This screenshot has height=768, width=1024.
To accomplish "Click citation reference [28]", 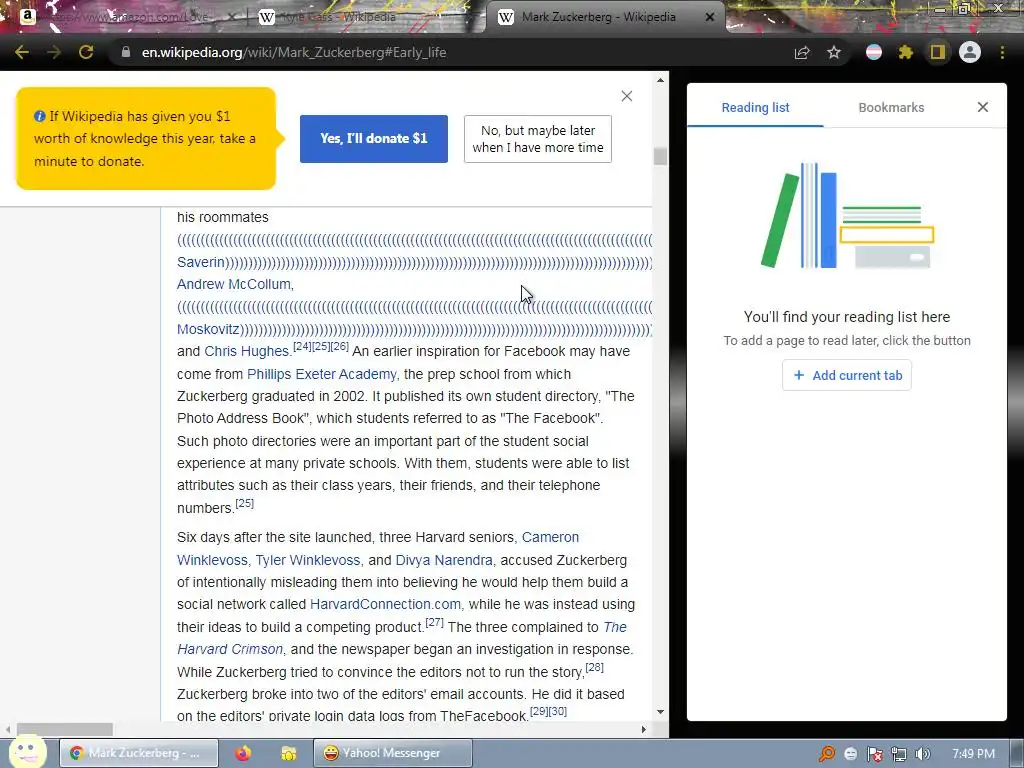I will tap(594, 667).
